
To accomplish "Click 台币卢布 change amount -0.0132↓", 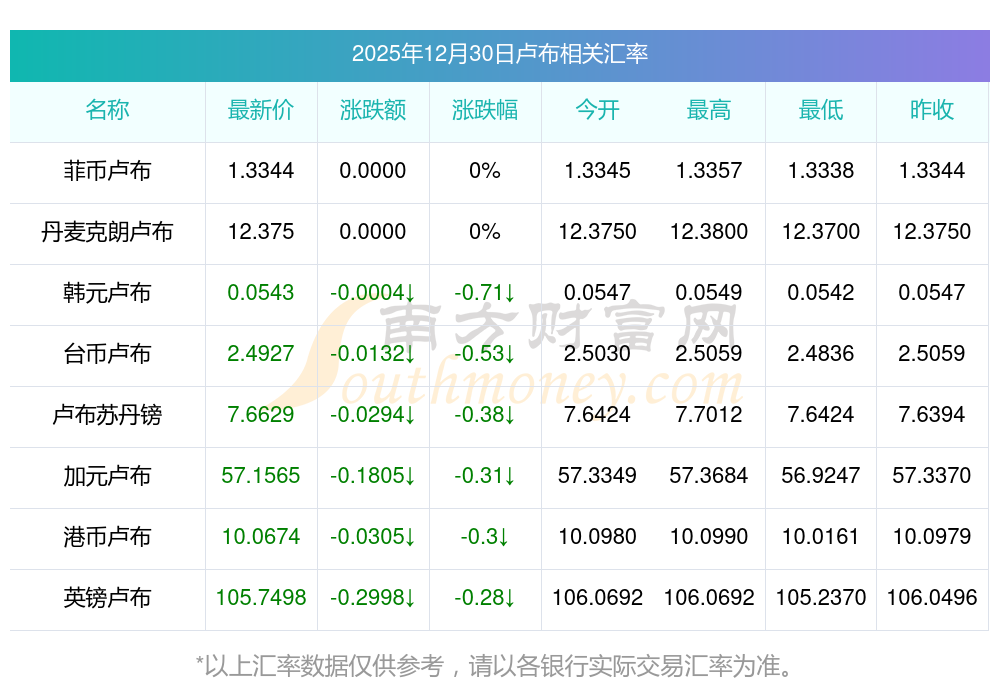I will tap(373, 353).
